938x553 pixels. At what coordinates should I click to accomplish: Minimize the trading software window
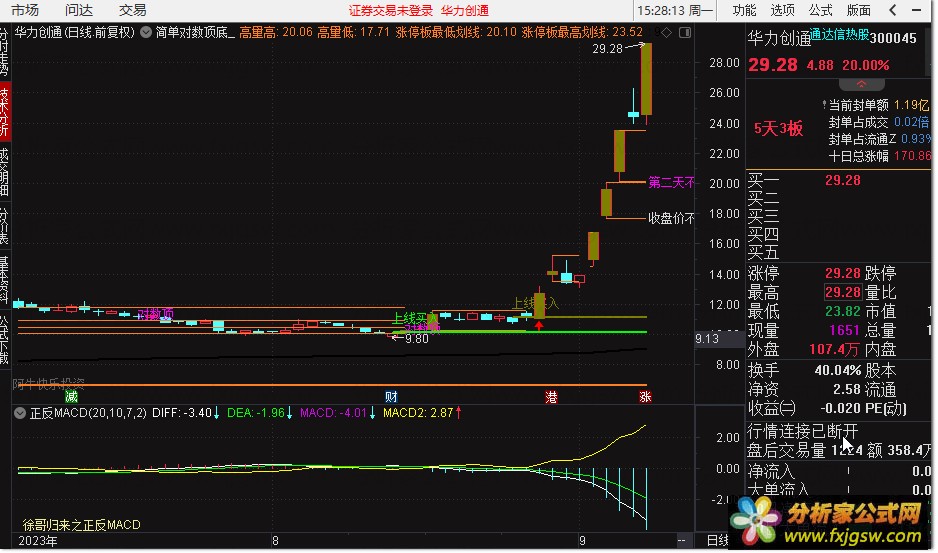[916, 10]
